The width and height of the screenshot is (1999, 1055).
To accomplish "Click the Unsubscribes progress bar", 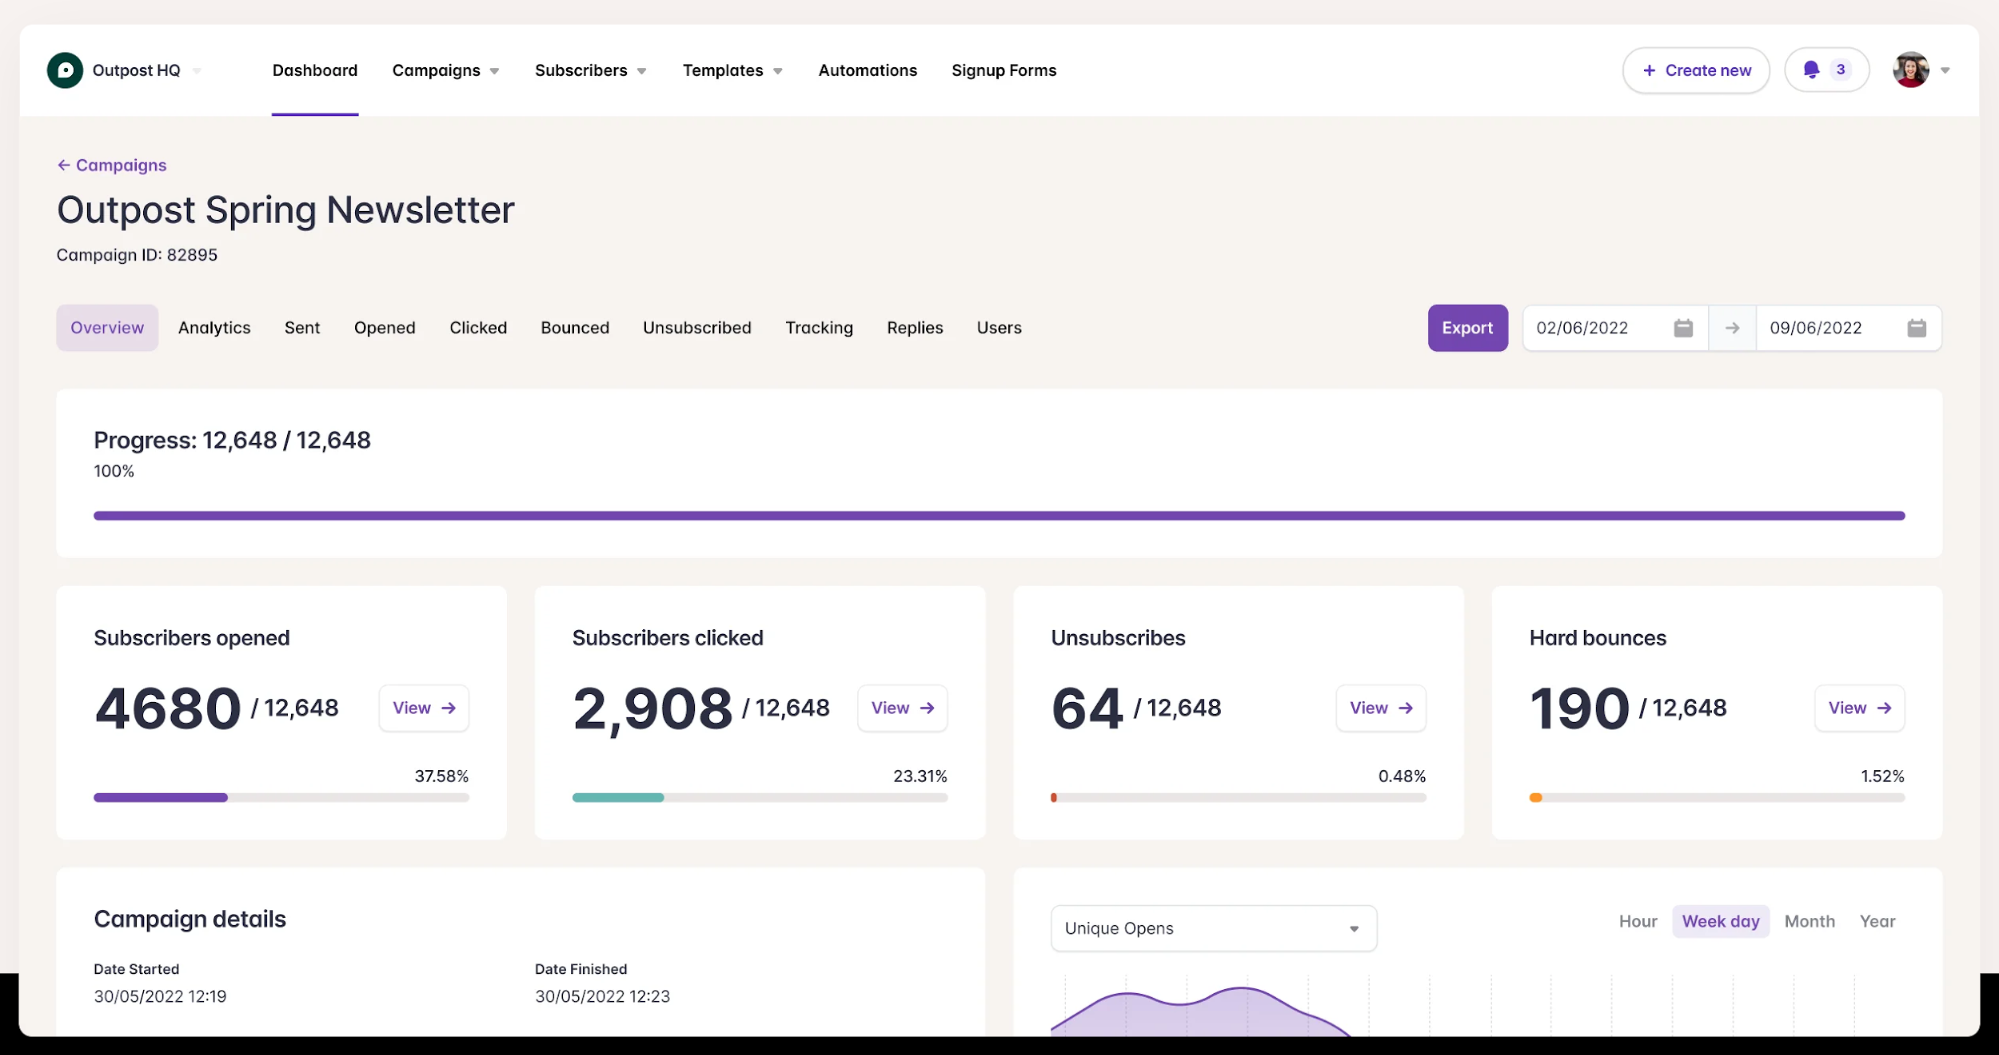I will (1238, 798).
